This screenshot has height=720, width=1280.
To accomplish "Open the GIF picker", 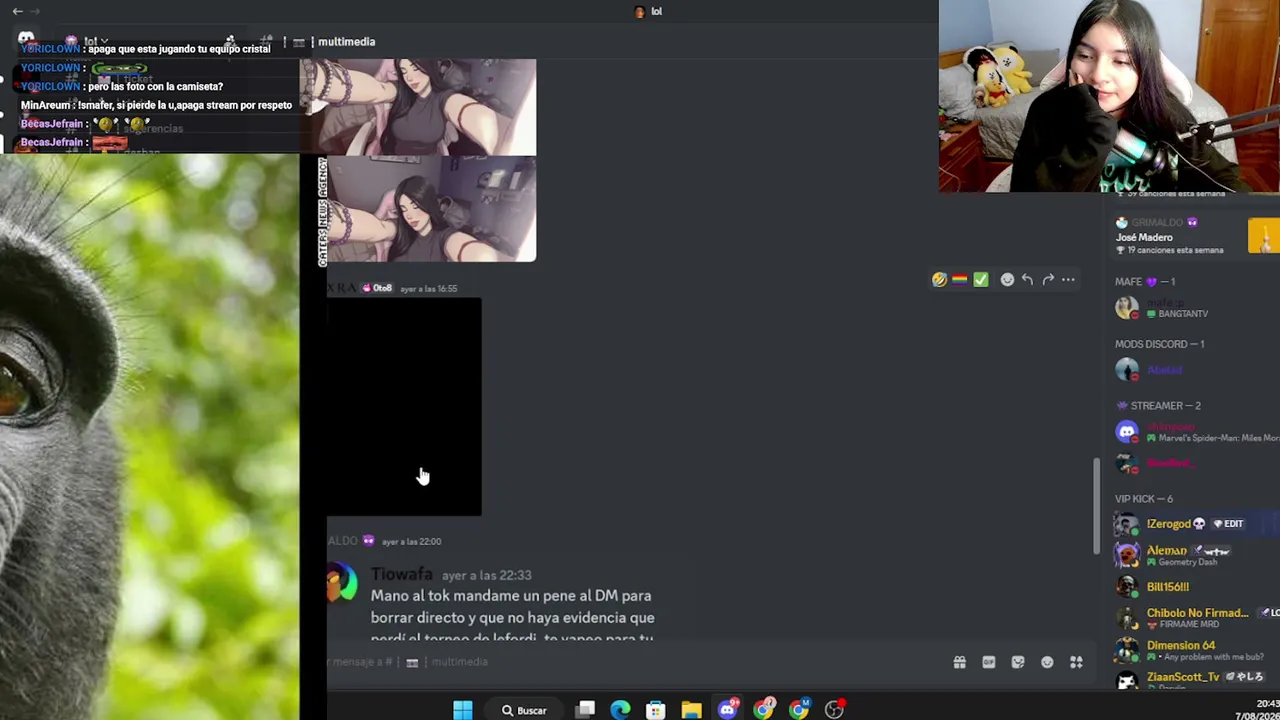I will (x=989, y=662).
